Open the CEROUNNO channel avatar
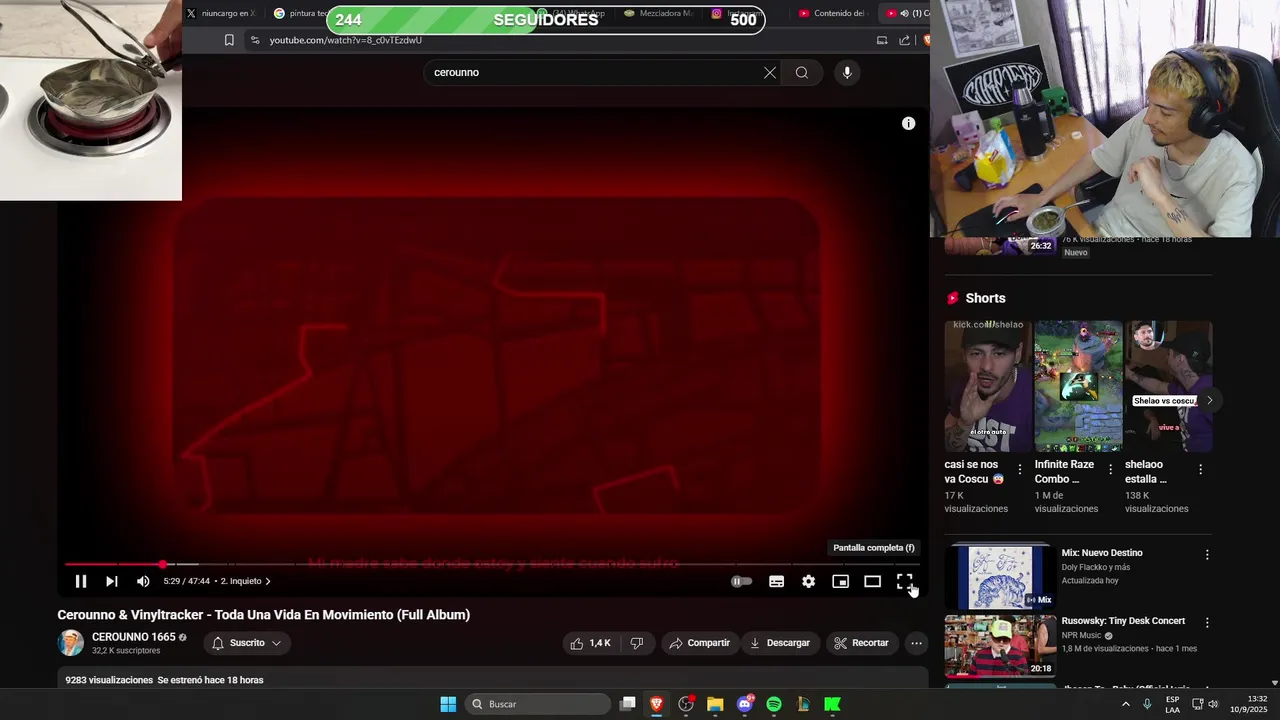 click(x=71, y=643)
